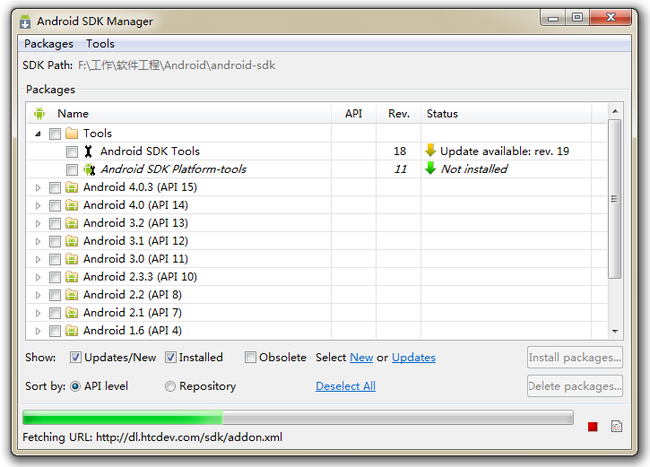Open the Tools menu in the menu bar
The width and height of the screenshot is (650, 467).
(100, 44)
